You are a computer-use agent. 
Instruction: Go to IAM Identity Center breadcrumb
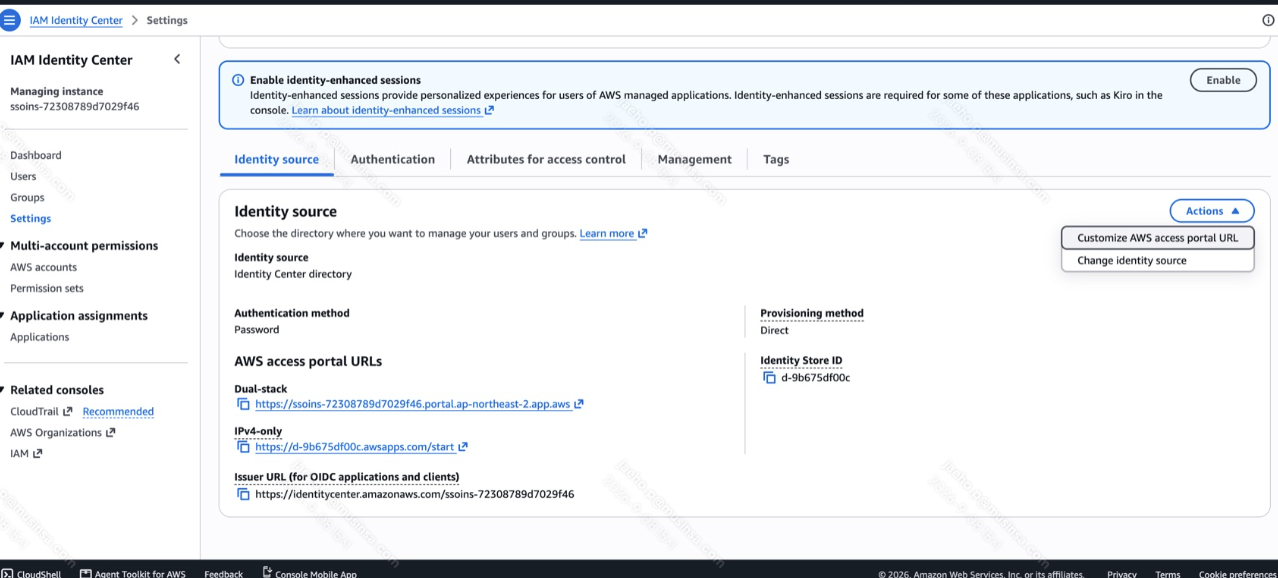76,20
